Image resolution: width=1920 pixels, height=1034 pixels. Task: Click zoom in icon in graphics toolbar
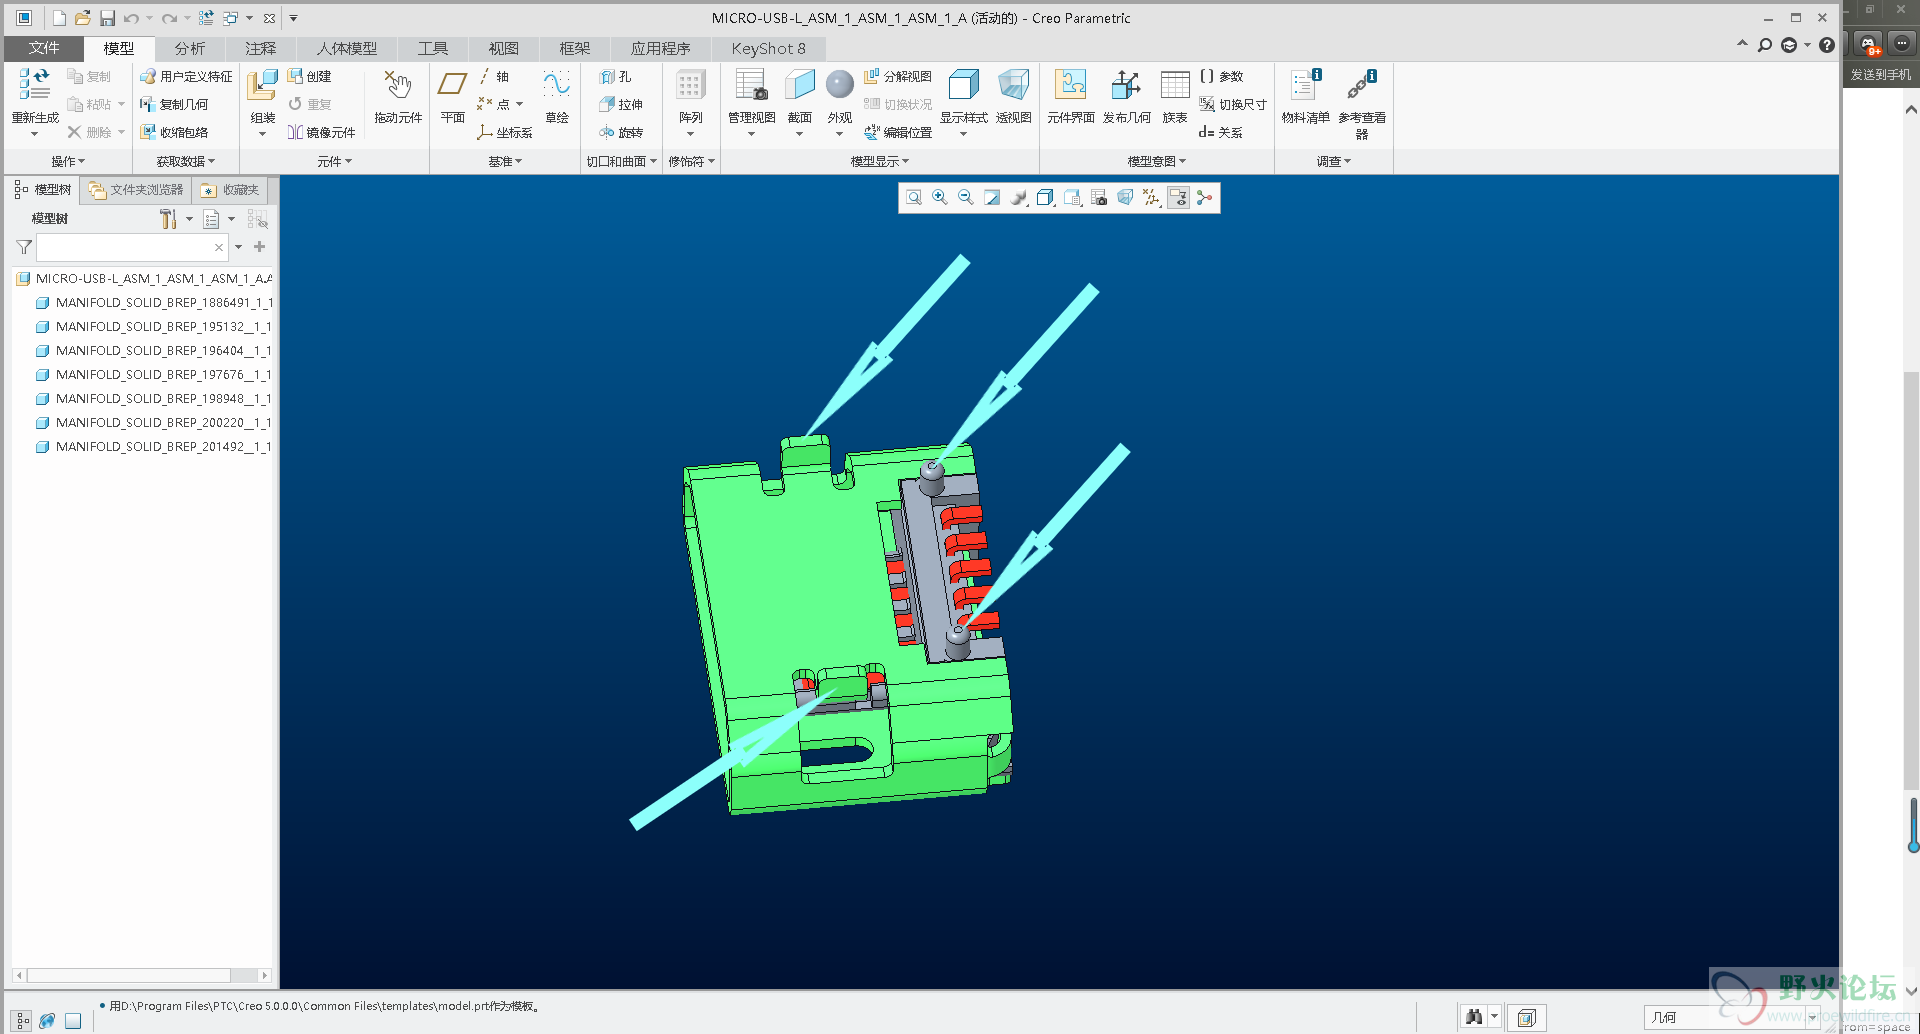point(940,198)
